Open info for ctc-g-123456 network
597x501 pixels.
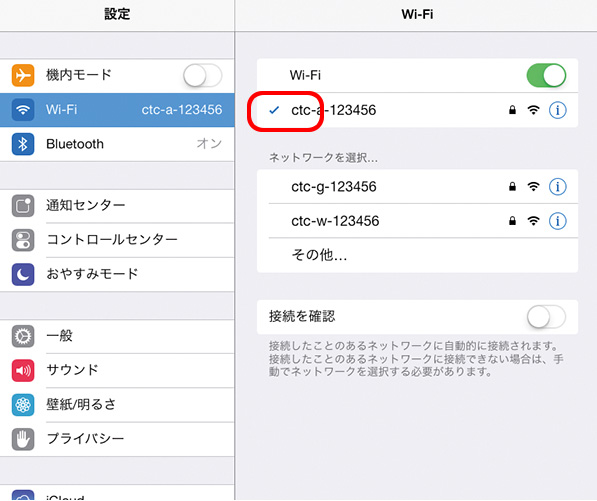[x=557, y=187]
